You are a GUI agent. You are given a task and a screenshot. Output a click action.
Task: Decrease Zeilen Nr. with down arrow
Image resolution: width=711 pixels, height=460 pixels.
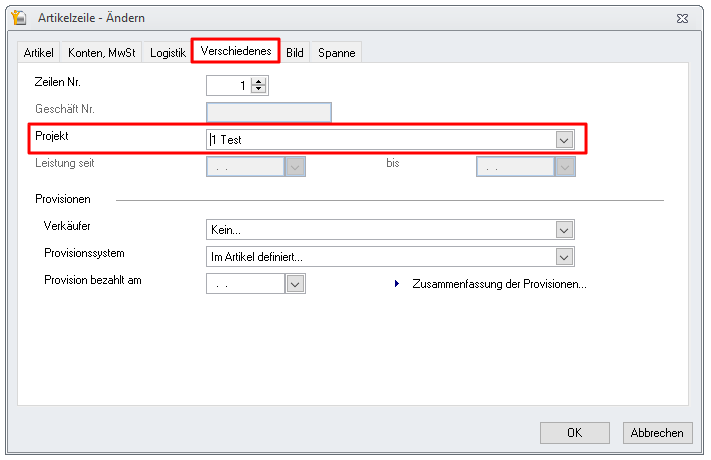pos(260,89)
